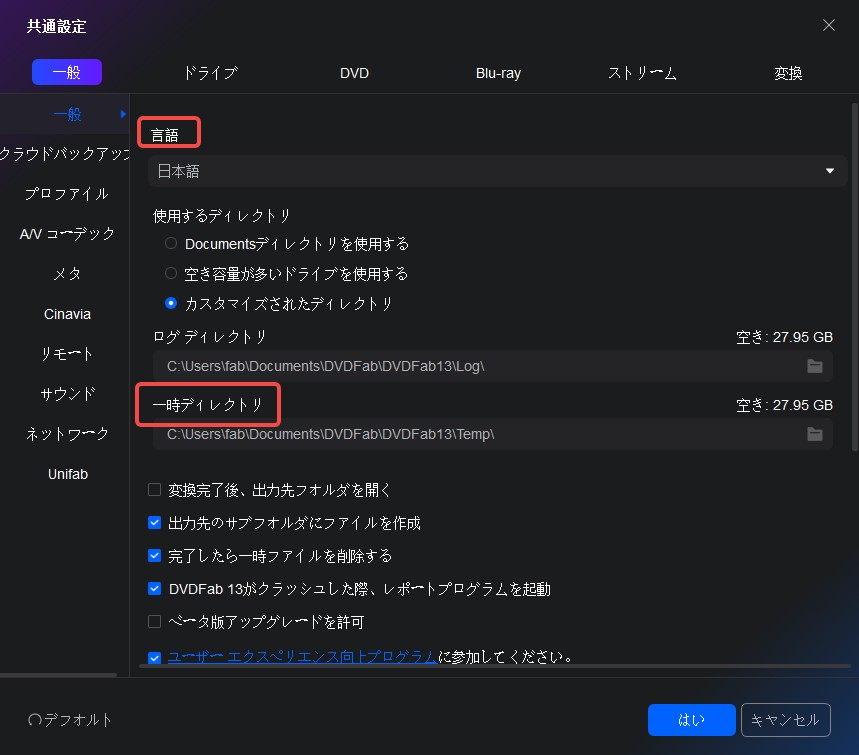The width and height of the screenshot is (859, 755).
Task: Open A/V コーデック sidebar section
Action: click(67, 234)
